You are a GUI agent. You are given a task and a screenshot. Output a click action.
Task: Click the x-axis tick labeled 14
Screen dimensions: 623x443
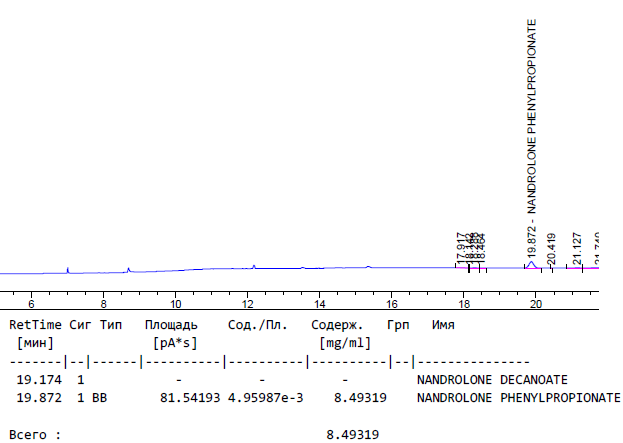point(319,302)
